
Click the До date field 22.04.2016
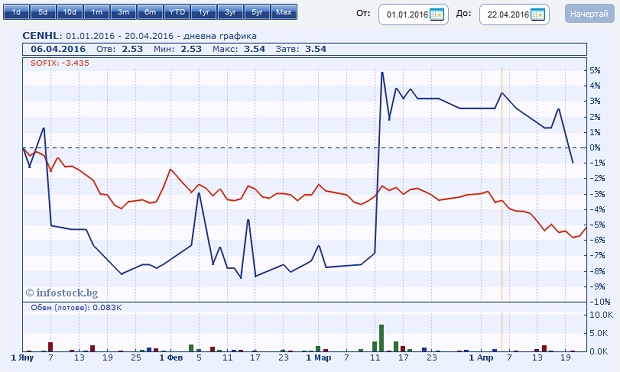click(514, 15)
